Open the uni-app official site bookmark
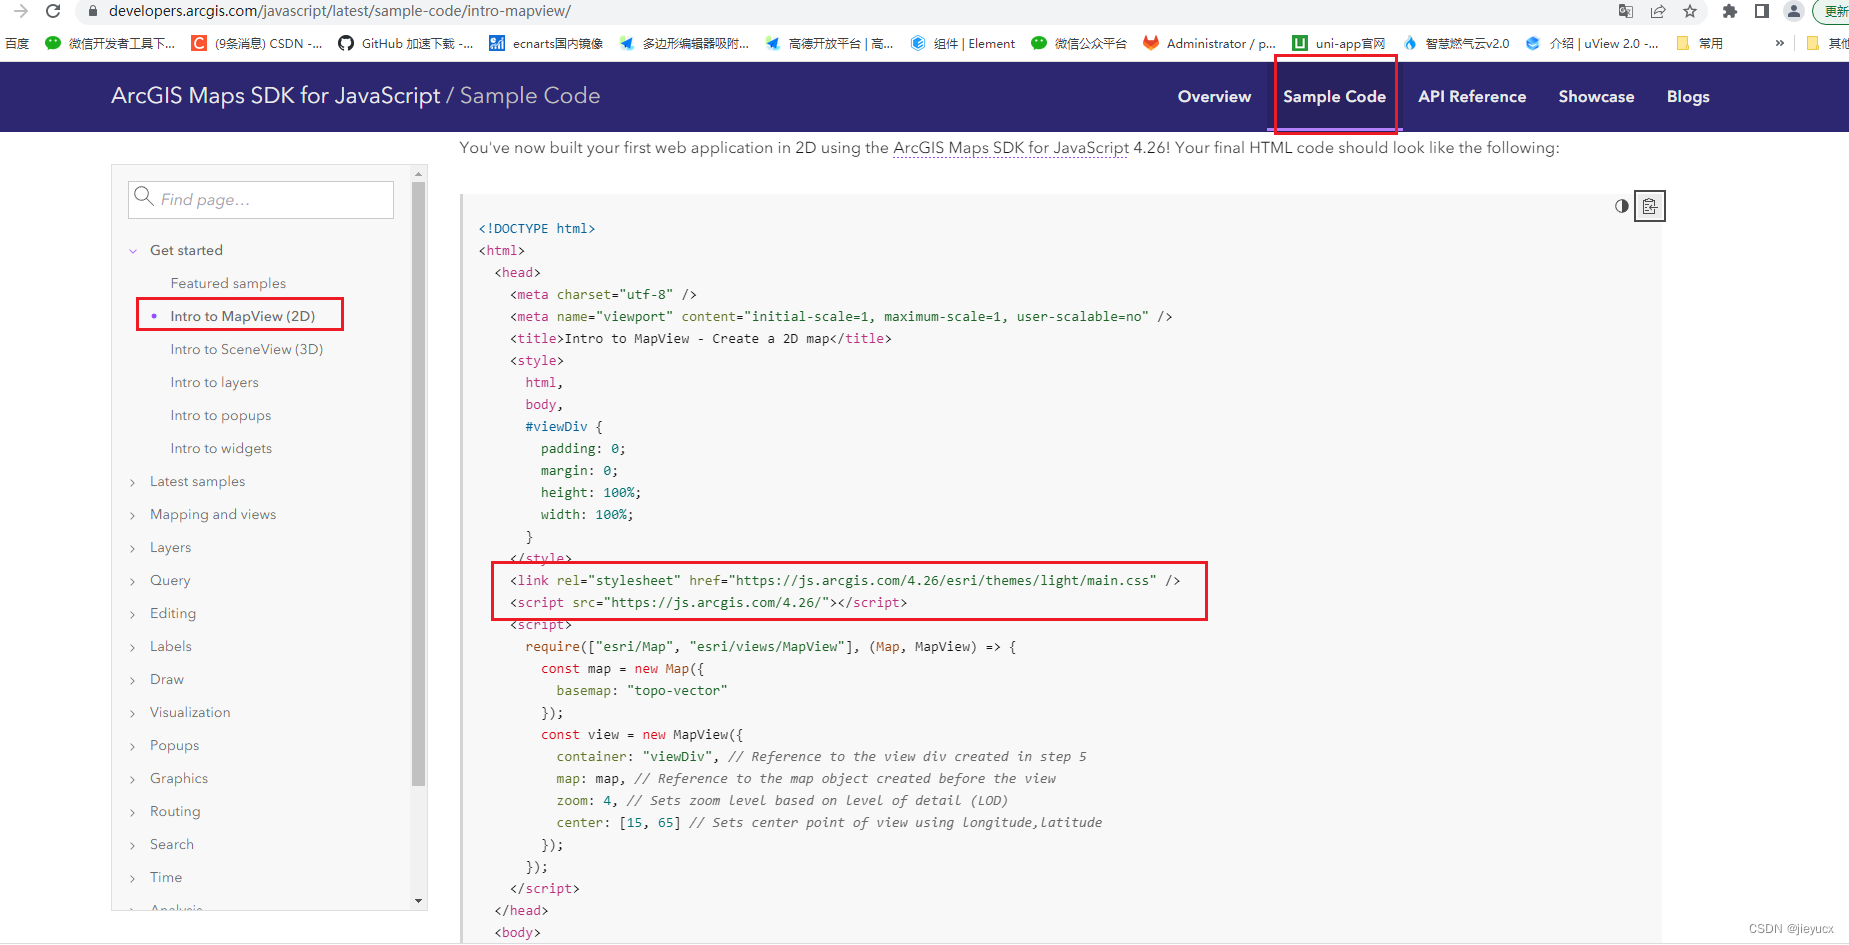 point(1339,43)
